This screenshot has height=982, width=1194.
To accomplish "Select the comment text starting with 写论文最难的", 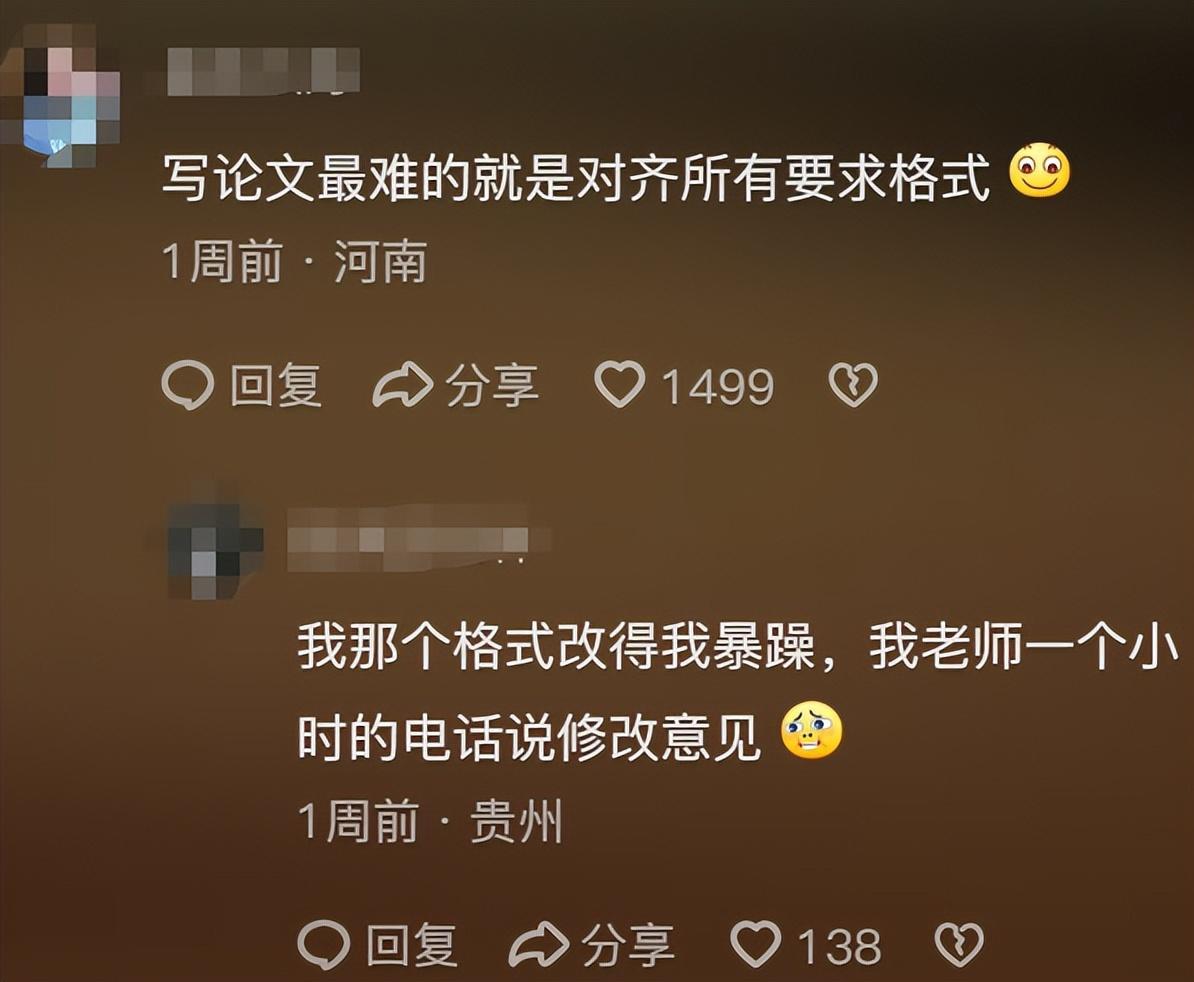I will 576,179.
